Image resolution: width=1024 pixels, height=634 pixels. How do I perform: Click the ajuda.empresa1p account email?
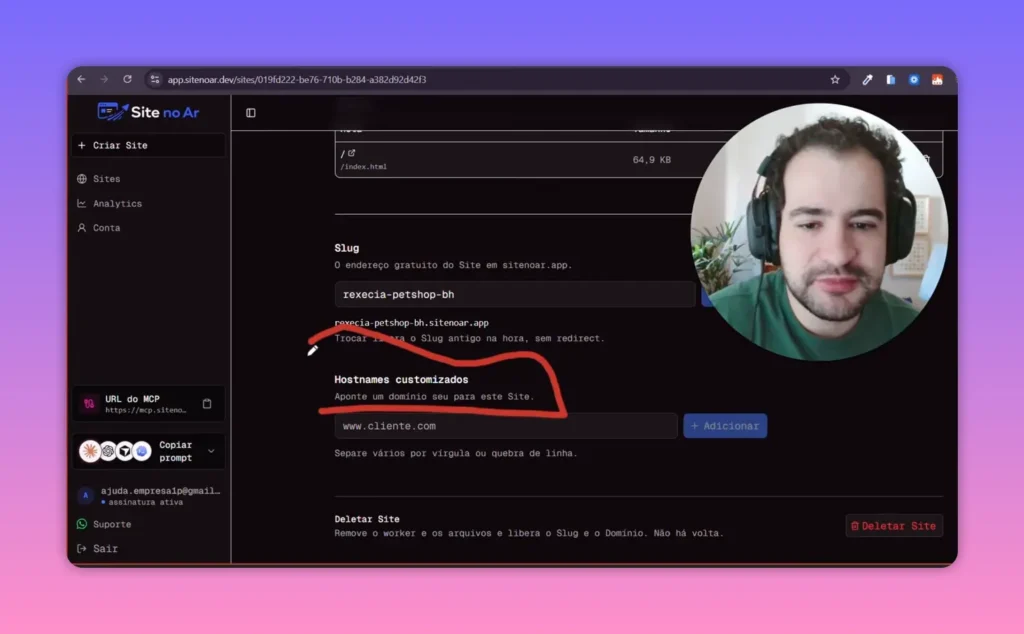(161, 490)
